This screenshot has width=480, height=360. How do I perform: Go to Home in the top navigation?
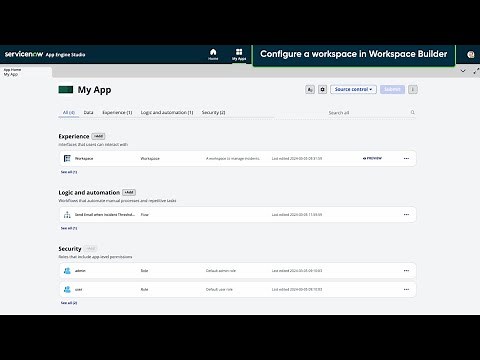tap(213, 54)
